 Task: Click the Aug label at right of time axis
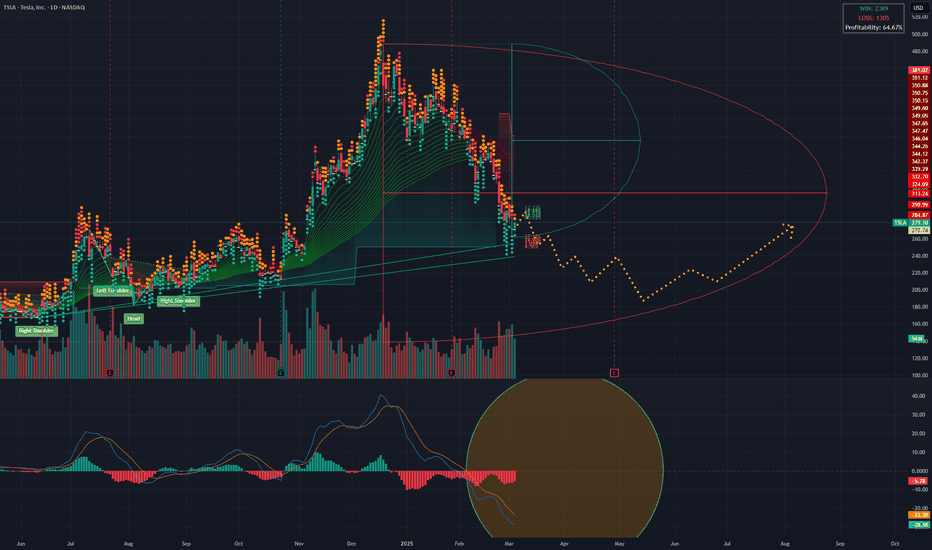(785, 543)
